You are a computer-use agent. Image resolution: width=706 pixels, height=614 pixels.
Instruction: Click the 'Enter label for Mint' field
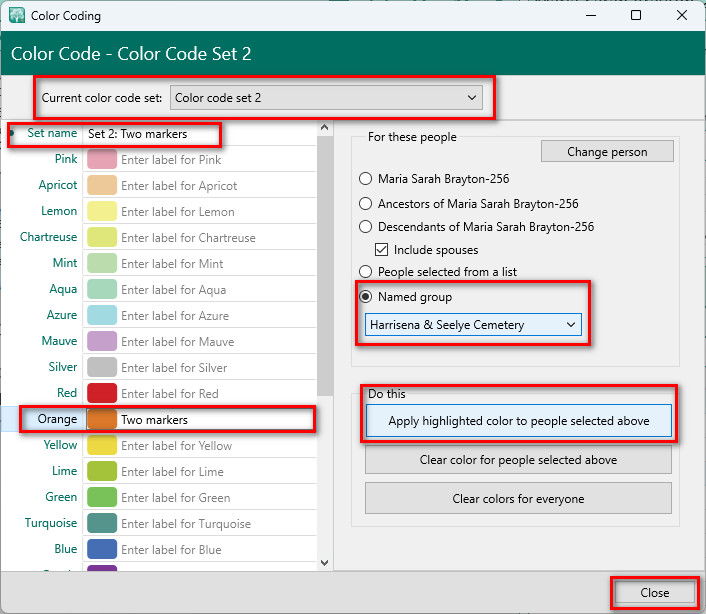pyautogui.click(x=218, y=264)
